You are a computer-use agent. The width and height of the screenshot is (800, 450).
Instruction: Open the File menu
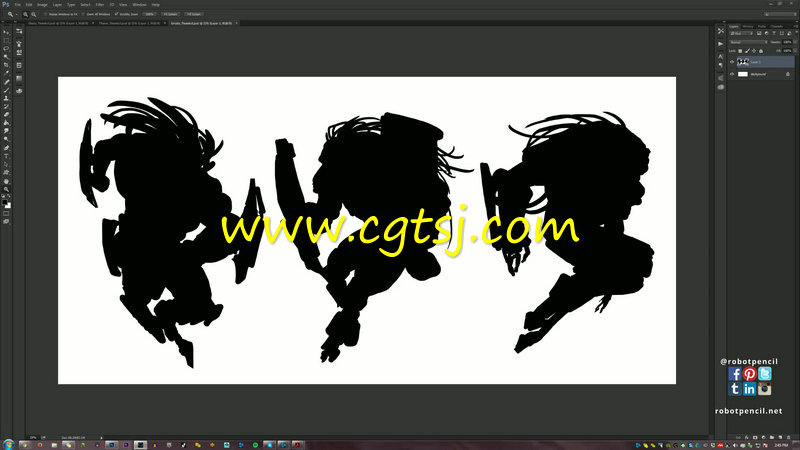[x=18, y=5]
